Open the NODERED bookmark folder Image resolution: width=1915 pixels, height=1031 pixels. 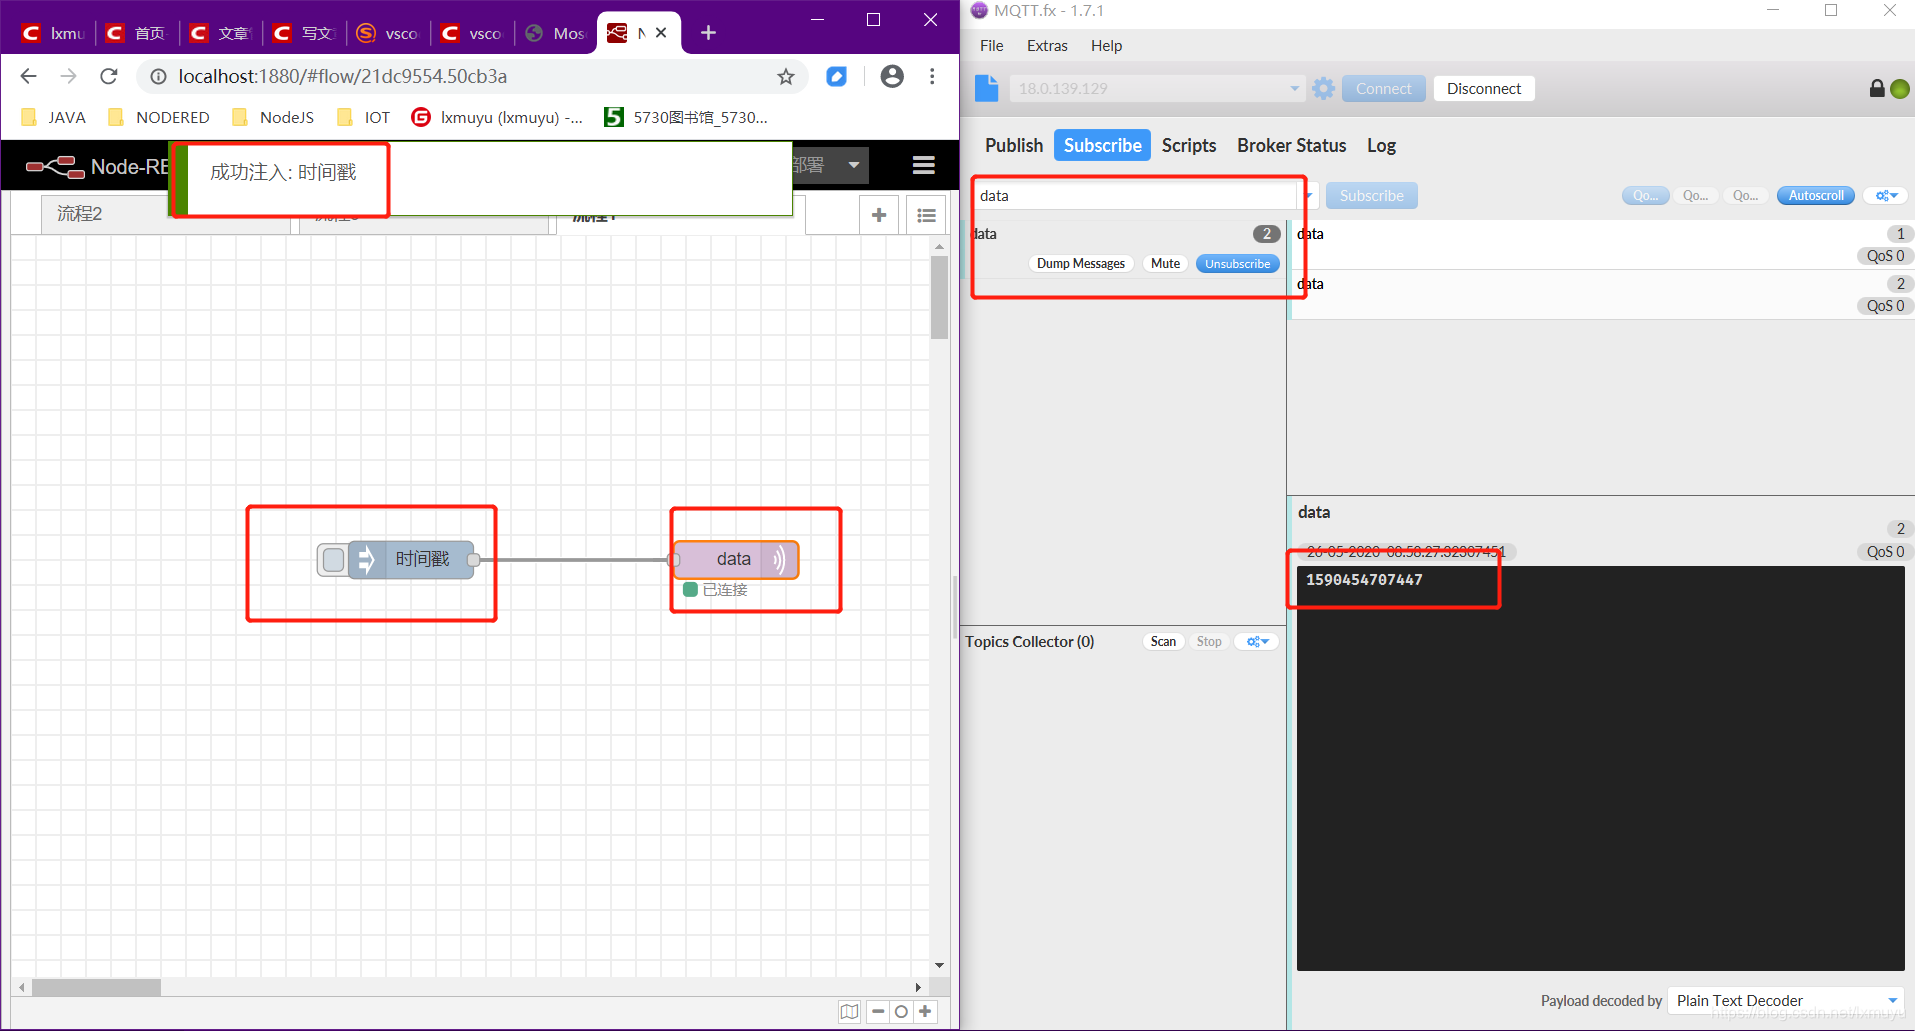[159, 117]
